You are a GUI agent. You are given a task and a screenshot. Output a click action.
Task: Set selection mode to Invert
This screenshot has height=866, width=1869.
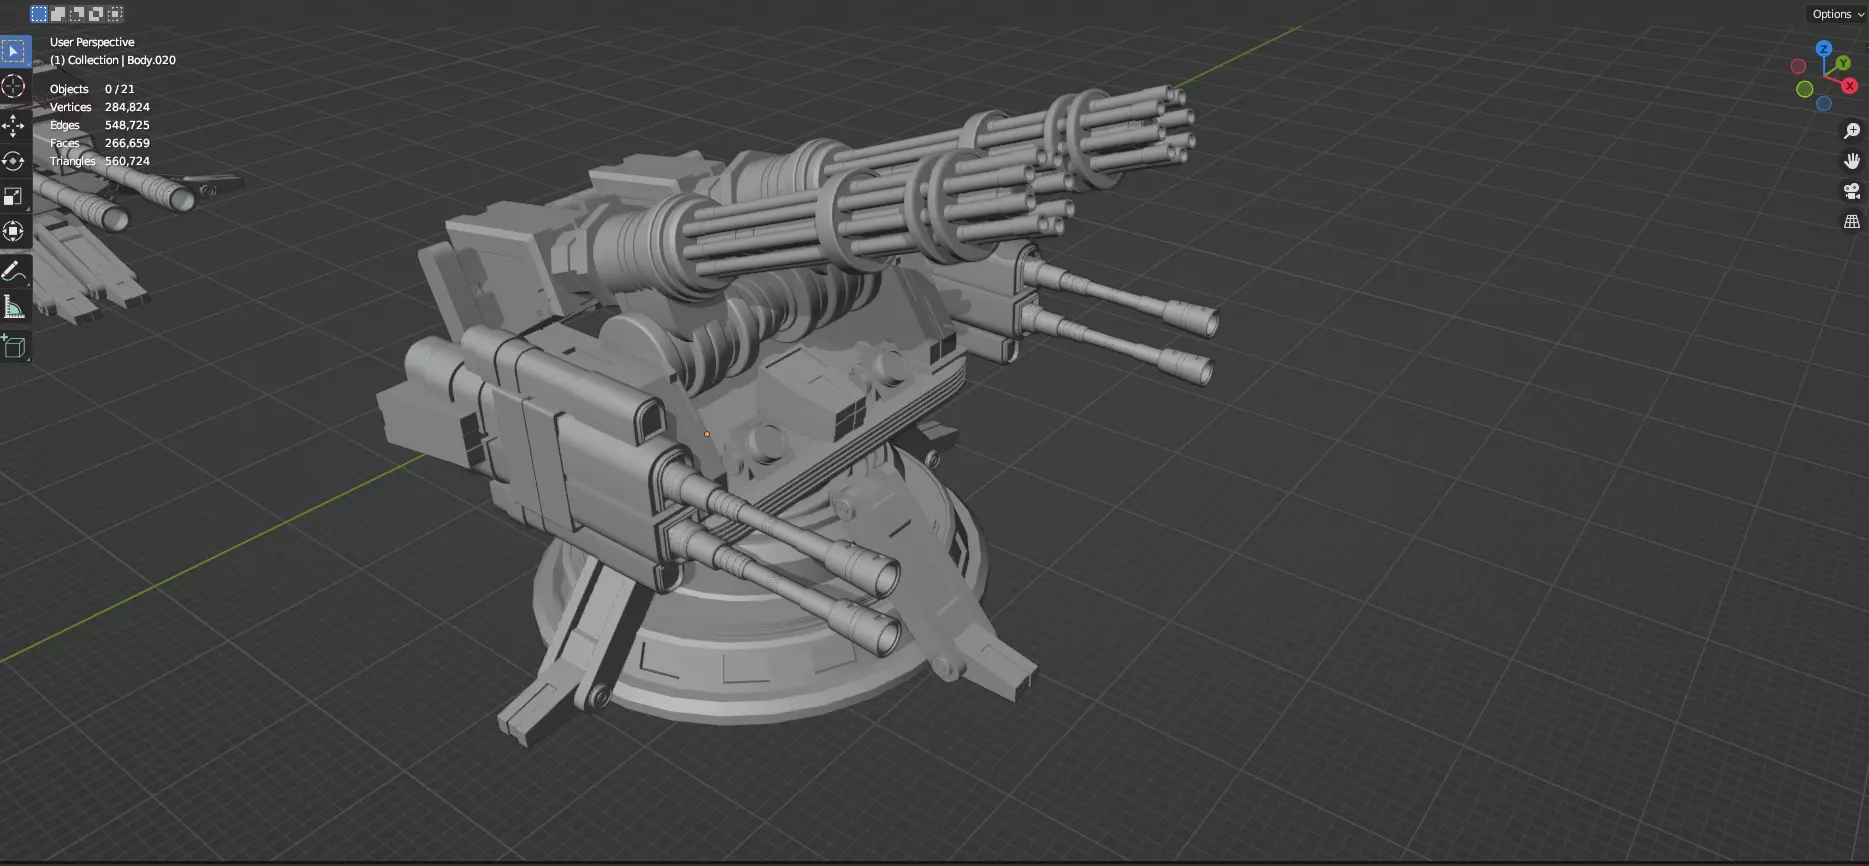[x=96, y=14]
